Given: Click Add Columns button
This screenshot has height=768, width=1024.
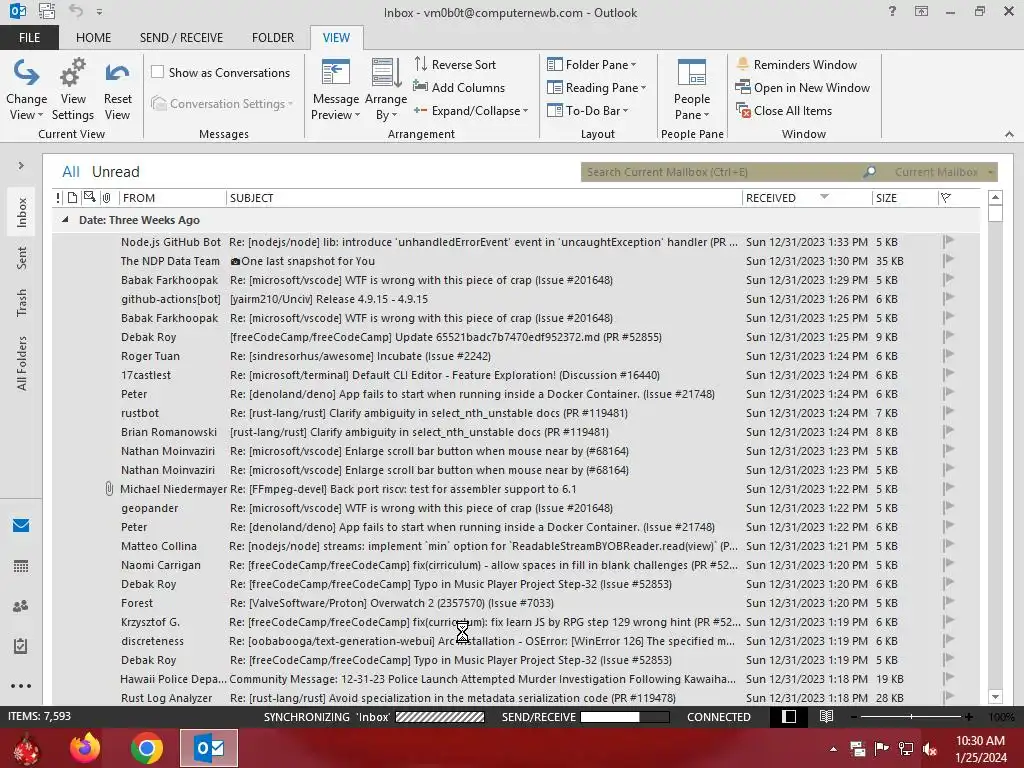Looking at the screenshot, I should click(459, 88).
